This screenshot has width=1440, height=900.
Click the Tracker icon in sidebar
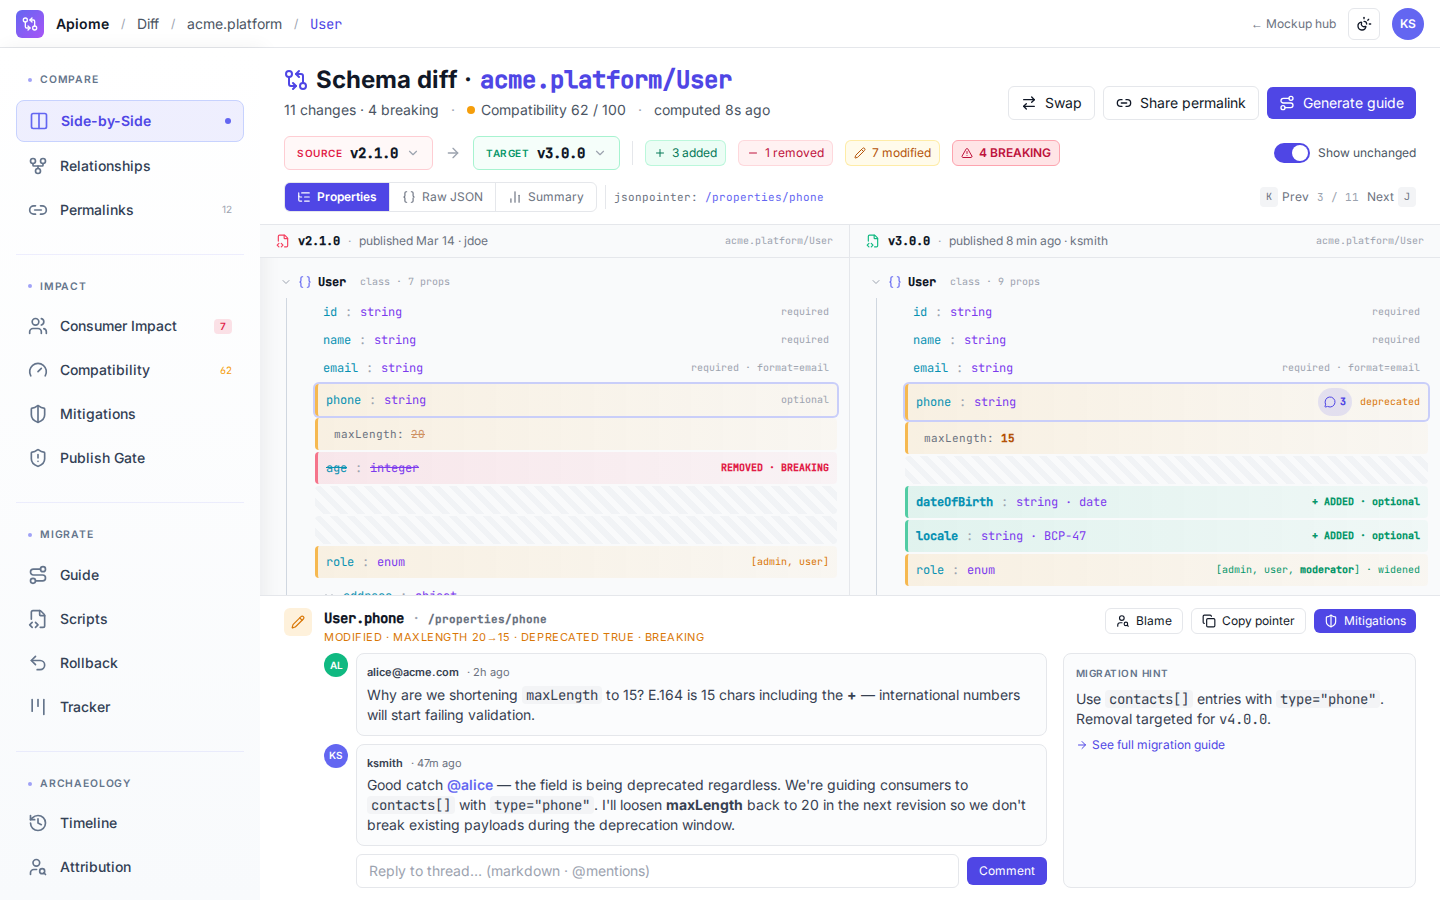point(38,707)
